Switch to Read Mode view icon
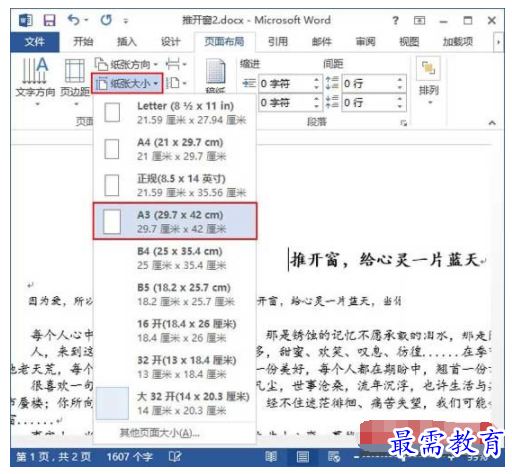The width and height of the screenshot is (512, 474). coord(271,456)
